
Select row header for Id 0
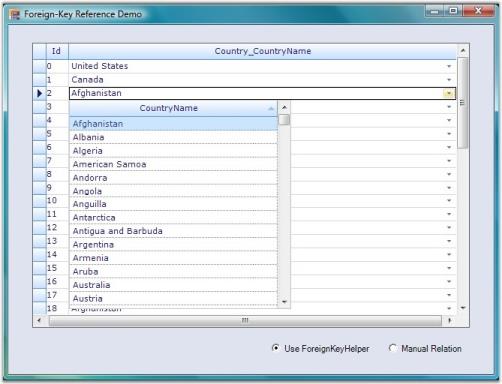click(x=39, y=66)
